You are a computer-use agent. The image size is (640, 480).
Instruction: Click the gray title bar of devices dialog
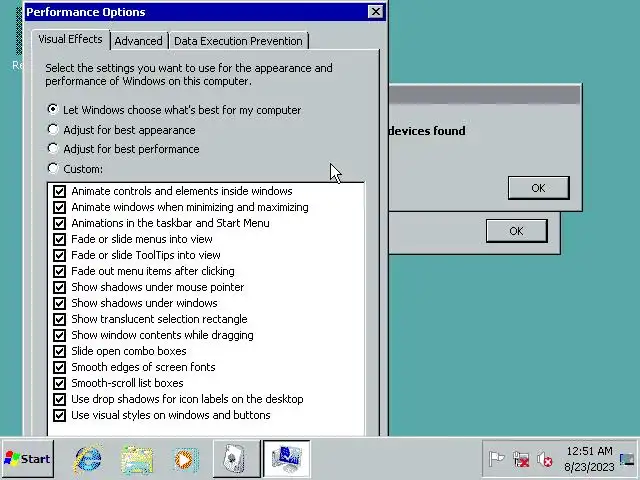pos(484,95)
